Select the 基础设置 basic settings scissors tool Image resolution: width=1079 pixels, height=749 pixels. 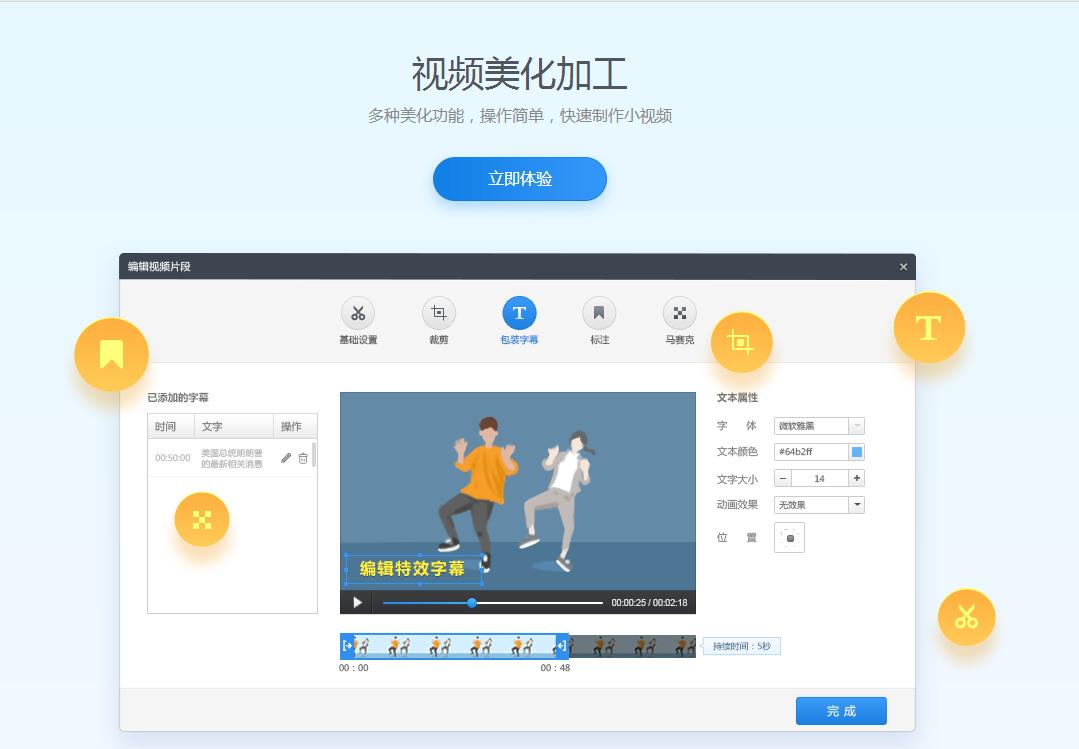pos(358,313)
